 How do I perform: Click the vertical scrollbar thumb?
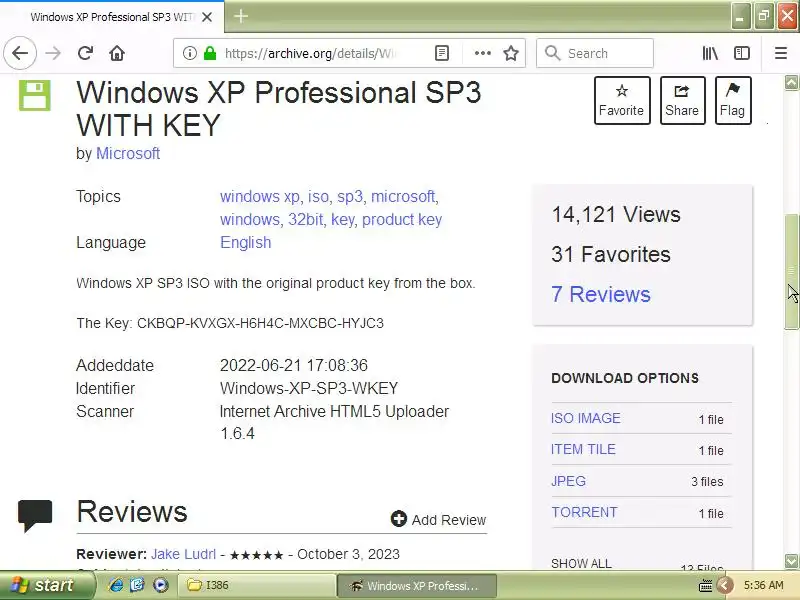(791, 271)
